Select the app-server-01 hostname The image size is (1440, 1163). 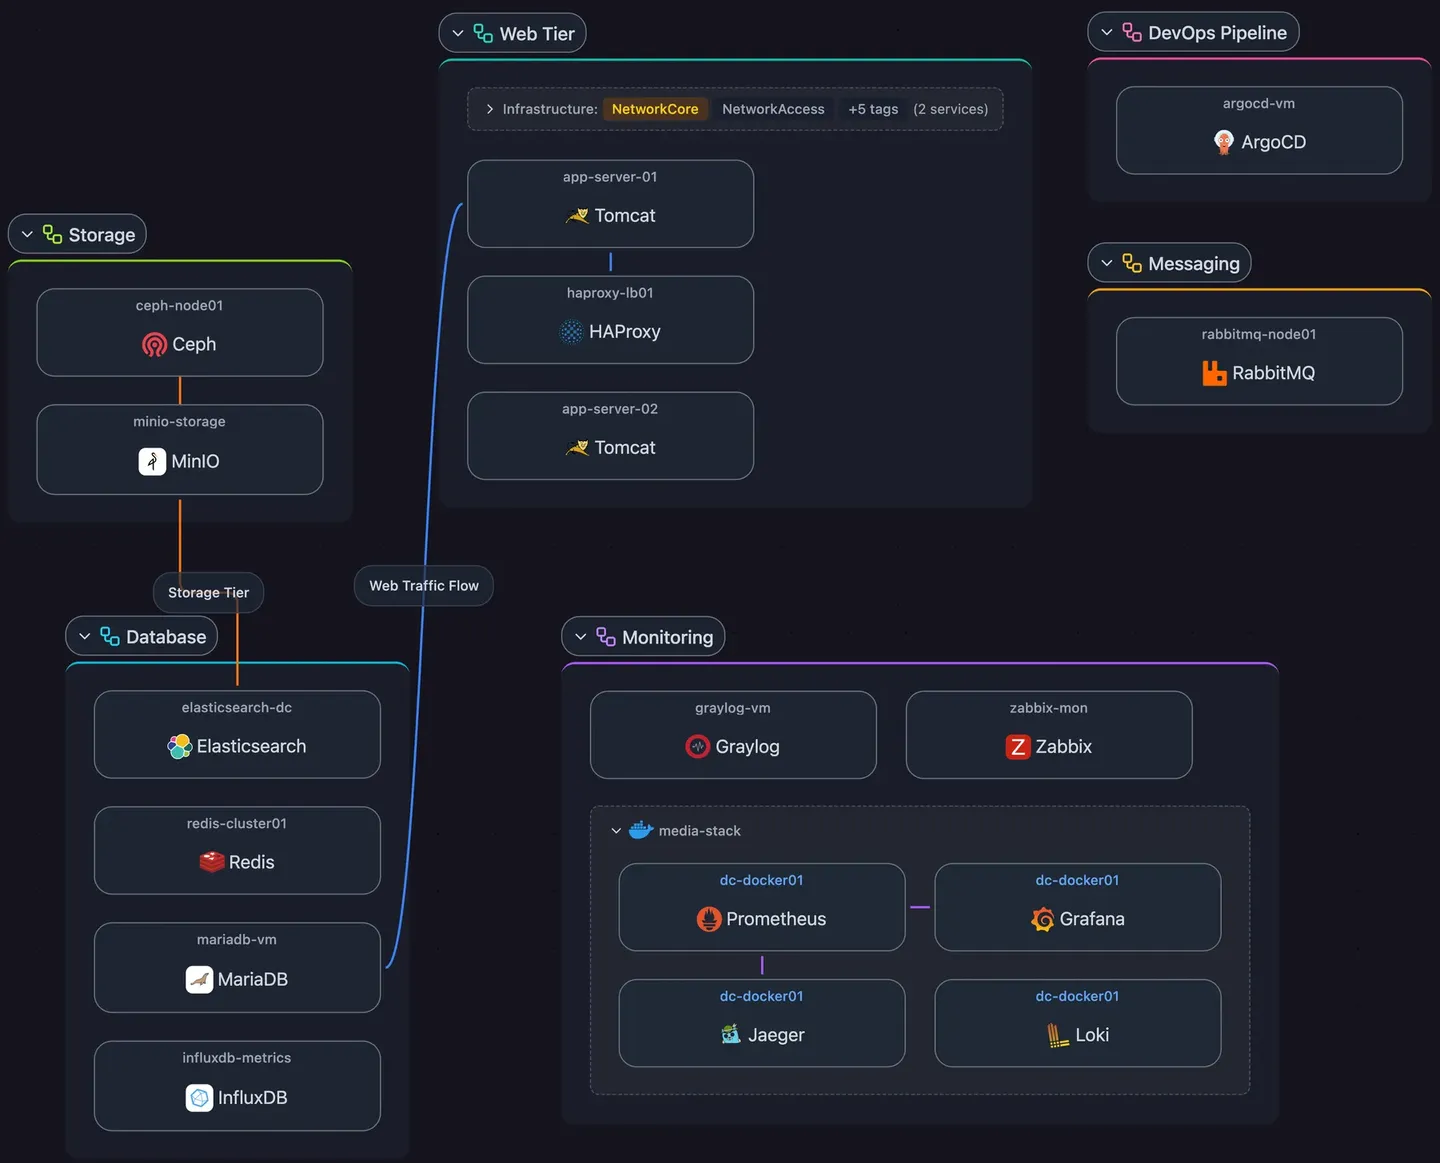coord(610,177)
